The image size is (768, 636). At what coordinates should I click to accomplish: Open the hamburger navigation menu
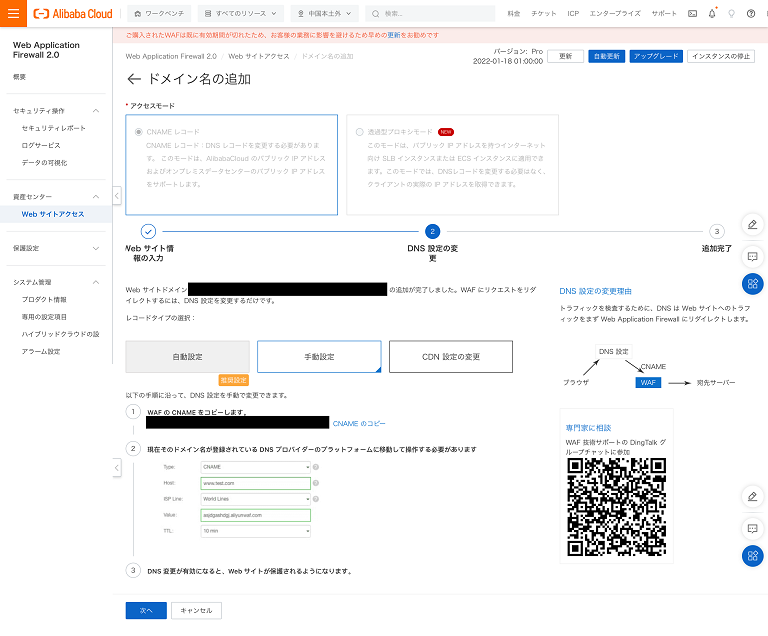point(13,14)
